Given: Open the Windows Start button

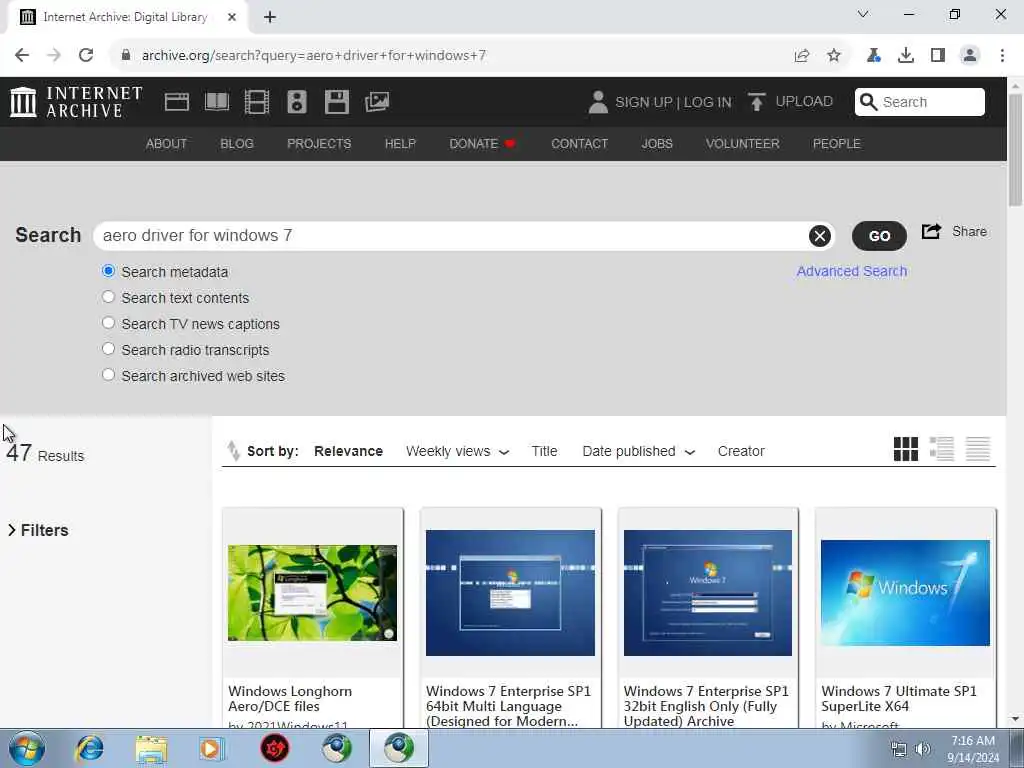Looking at the screenshot, I should click(x=26, y=748).
